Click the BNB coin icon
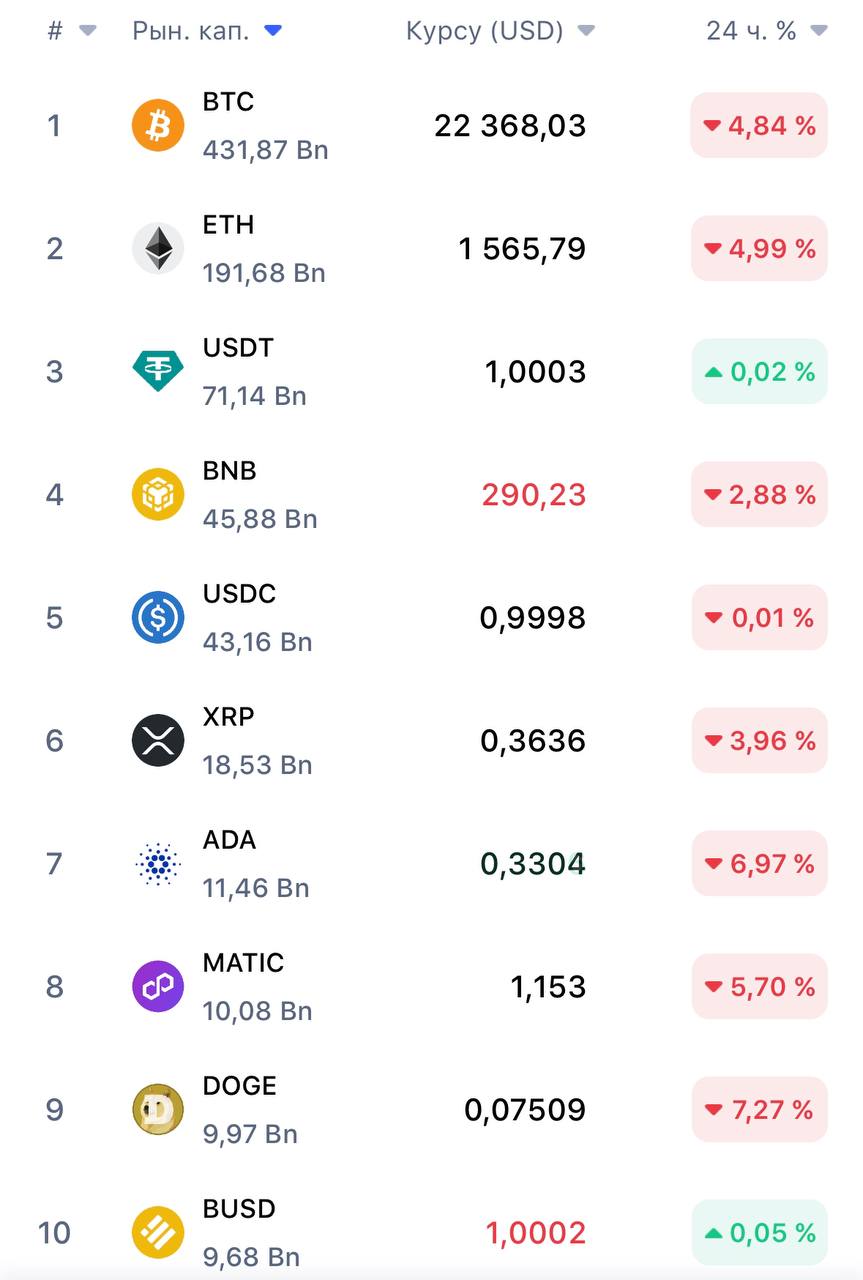Screen dimensions: 863x1280 coord(158,495)
